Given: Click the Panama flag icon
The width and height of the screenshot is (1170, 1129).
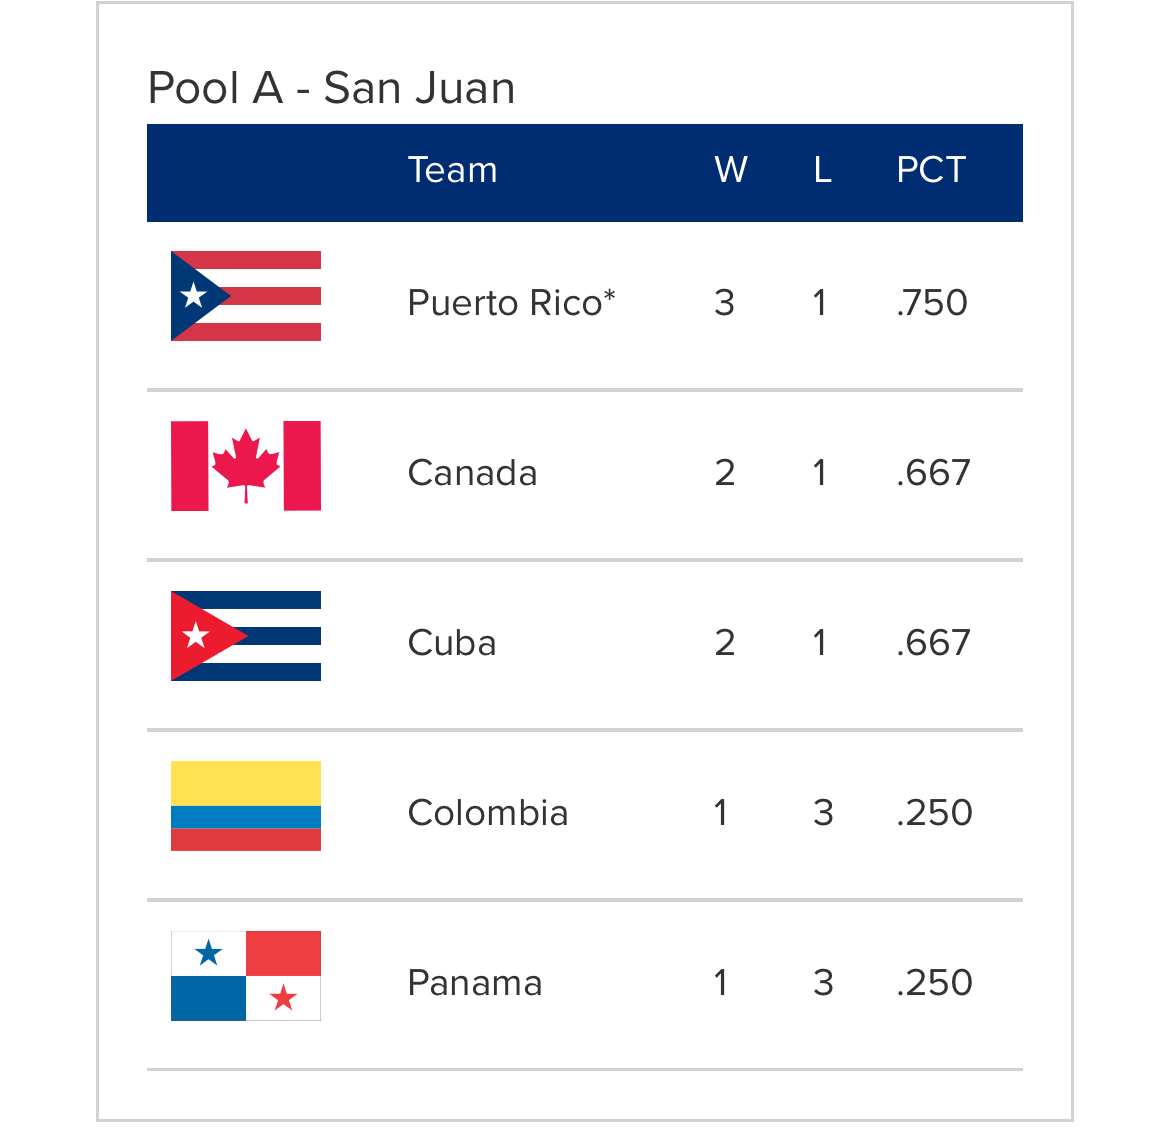Looking at the screenshot, I should (x=245, y=976).
